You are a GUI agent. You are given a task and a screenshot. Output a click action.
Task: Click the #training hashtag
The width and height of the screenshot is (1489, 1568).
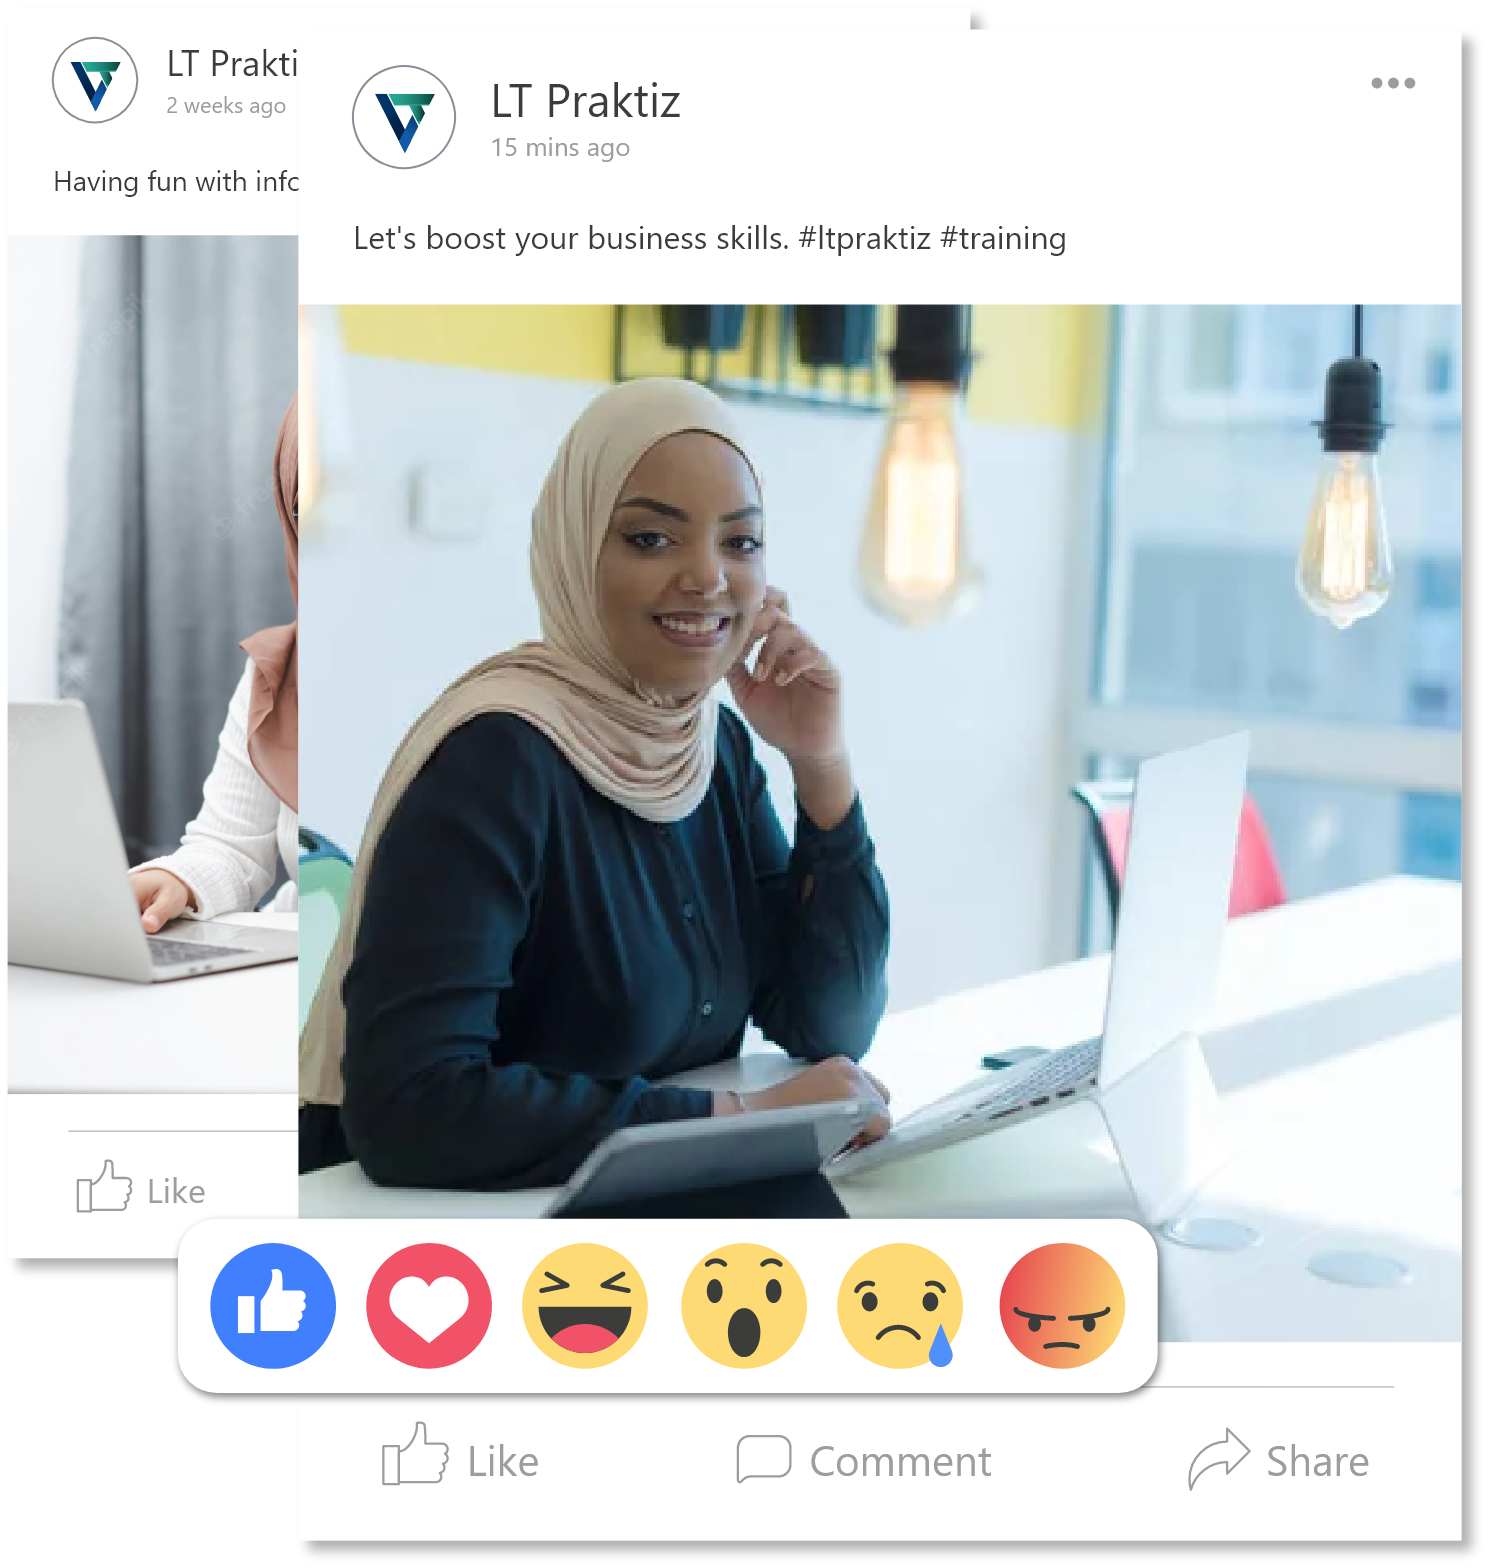click(1003, 238)
